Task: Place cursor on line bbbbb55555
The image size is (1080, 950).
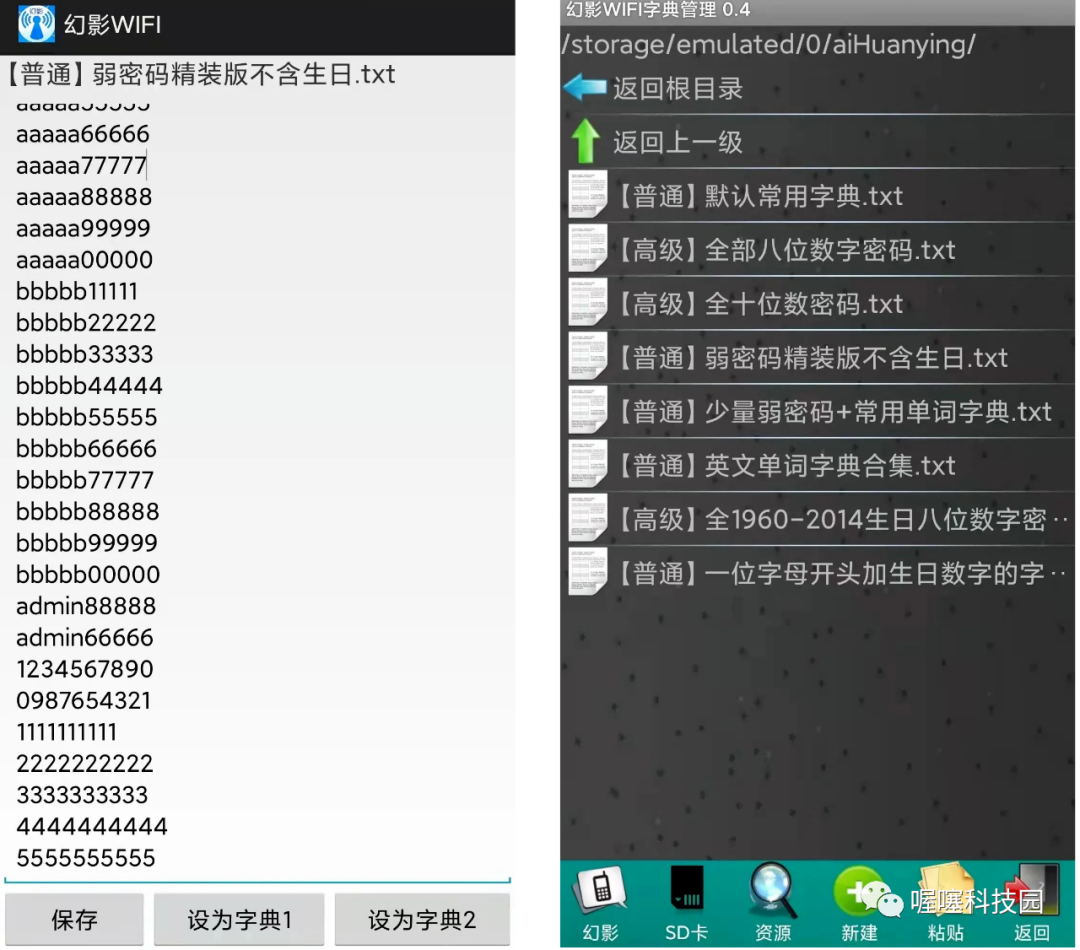Action: 86,417
